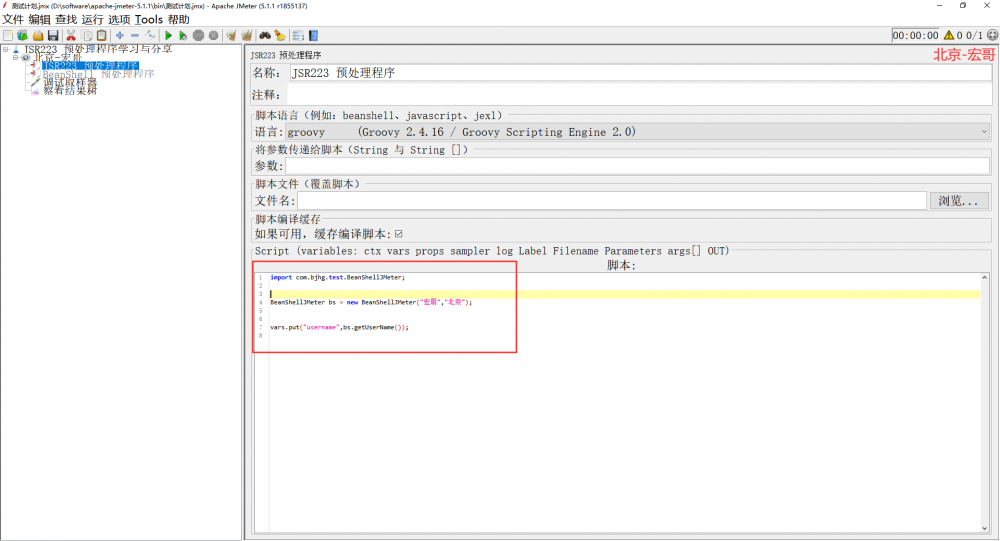Toggle cache compiled script checkbox
The image size is (1000, 541).
coord(399,234)
